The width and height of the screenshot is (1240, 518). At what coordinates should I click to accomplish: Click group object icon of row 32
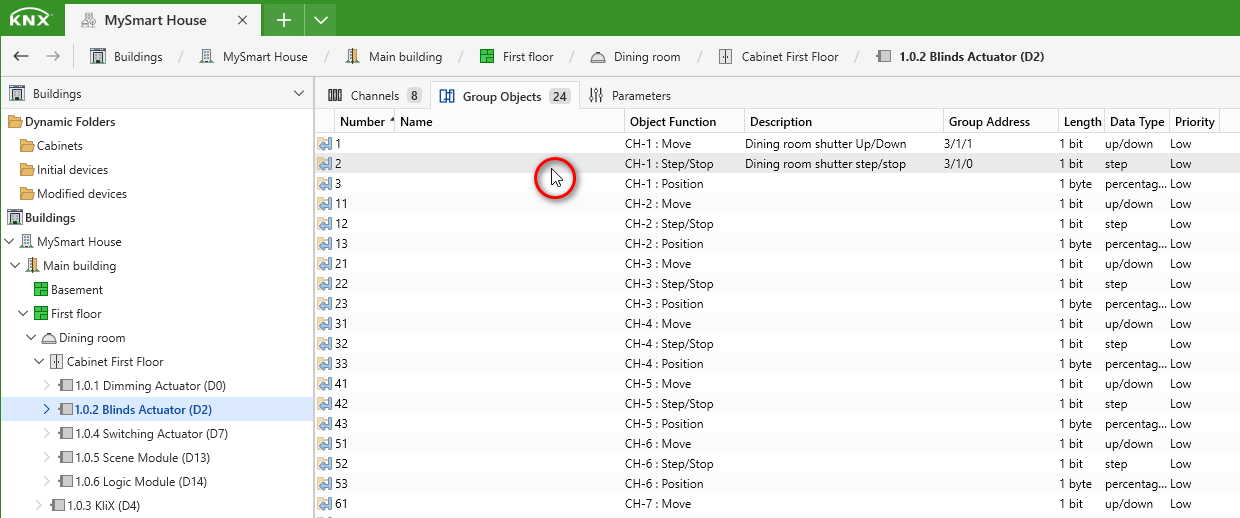[325, 344]
